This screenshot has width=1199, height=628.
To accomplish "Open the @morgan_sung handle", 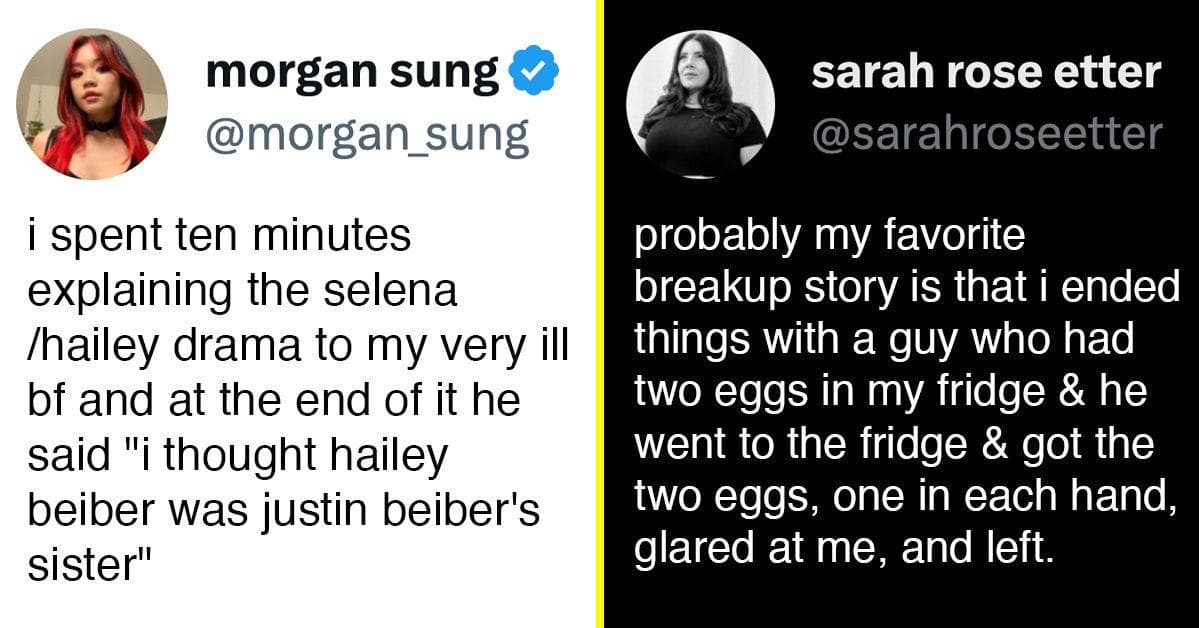I will 366,135.
